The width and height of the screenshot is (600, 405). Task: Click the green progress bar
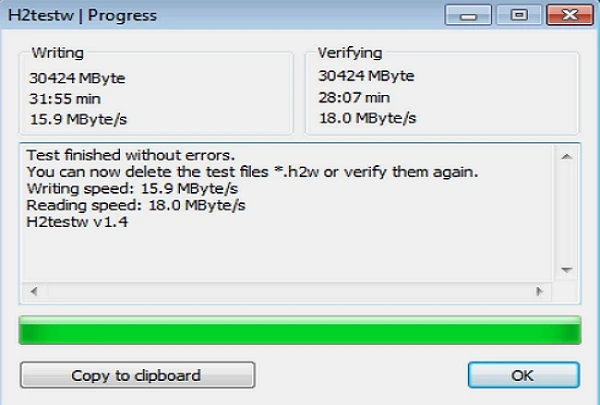300,330
